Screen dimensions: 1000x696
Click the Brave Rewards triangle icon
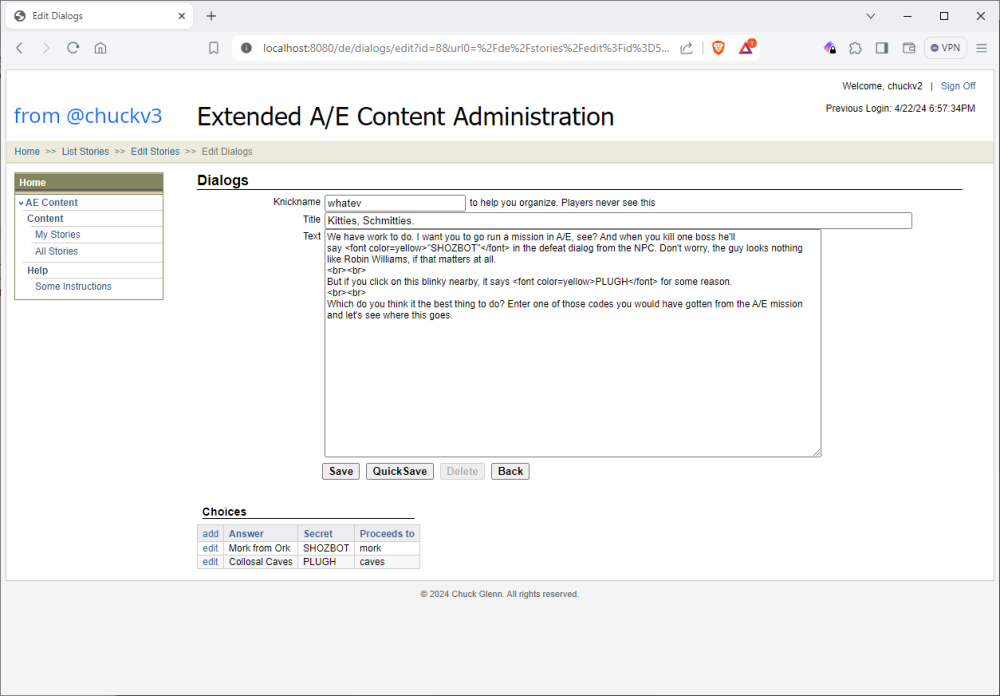pyautogui.click(x=746, y=48)
